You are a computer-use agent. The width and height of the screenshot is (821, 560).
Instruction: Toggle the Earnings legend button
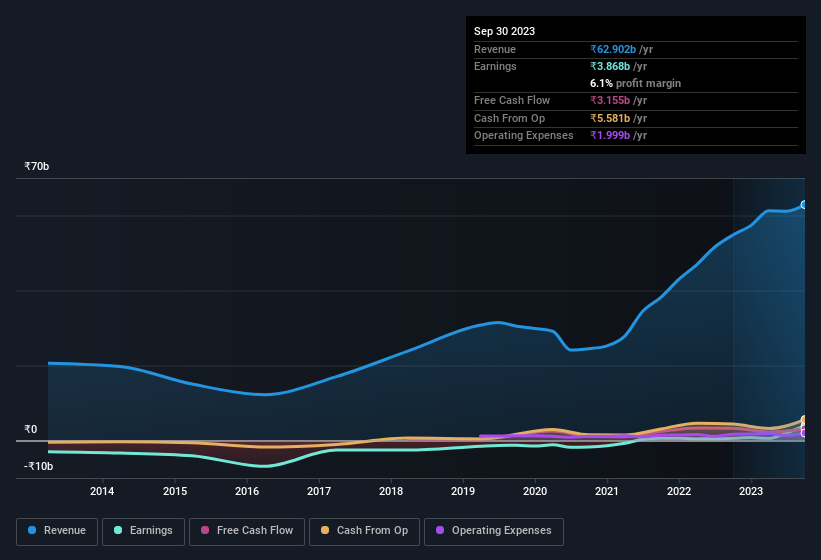point(143,532)
